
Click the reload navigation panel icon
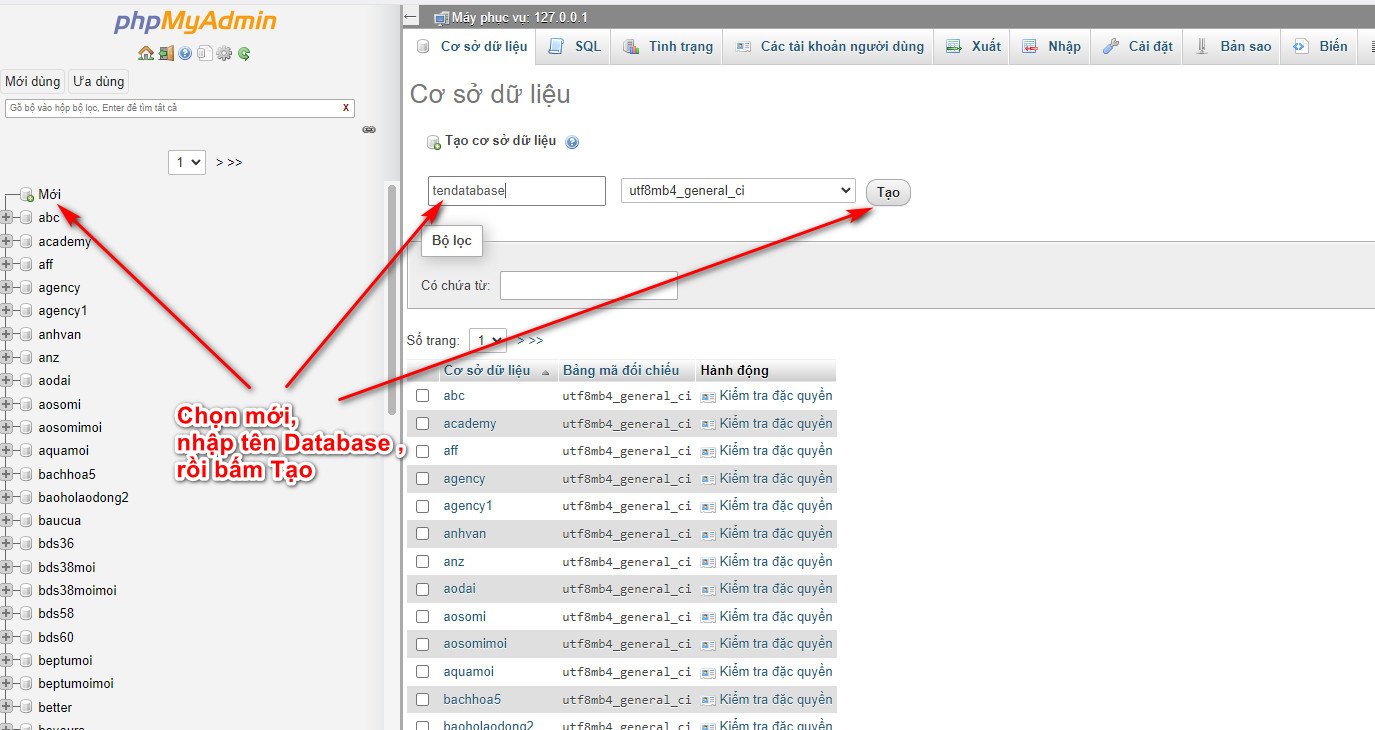243,52
